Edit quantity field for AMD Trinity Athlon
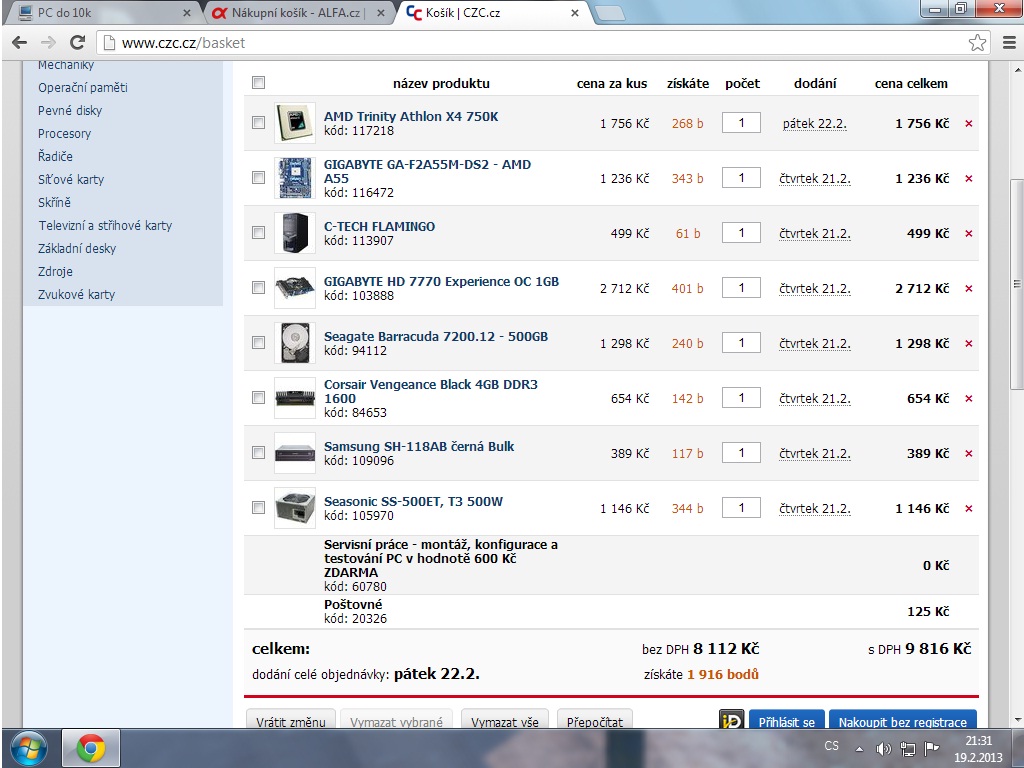The image size is (1024, 768). pos(741,122)
